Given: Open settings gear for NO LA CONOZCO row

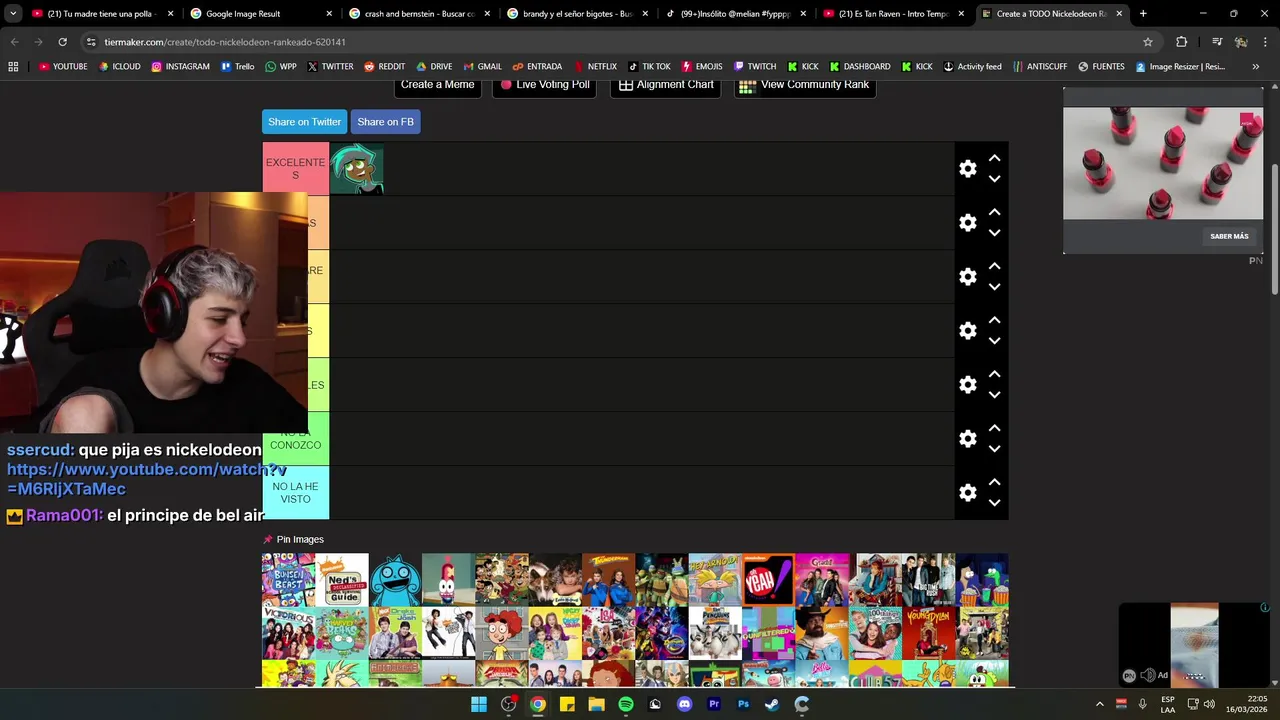Looking at the screenshot, I should pyautogui.click(x=967, y=439).
